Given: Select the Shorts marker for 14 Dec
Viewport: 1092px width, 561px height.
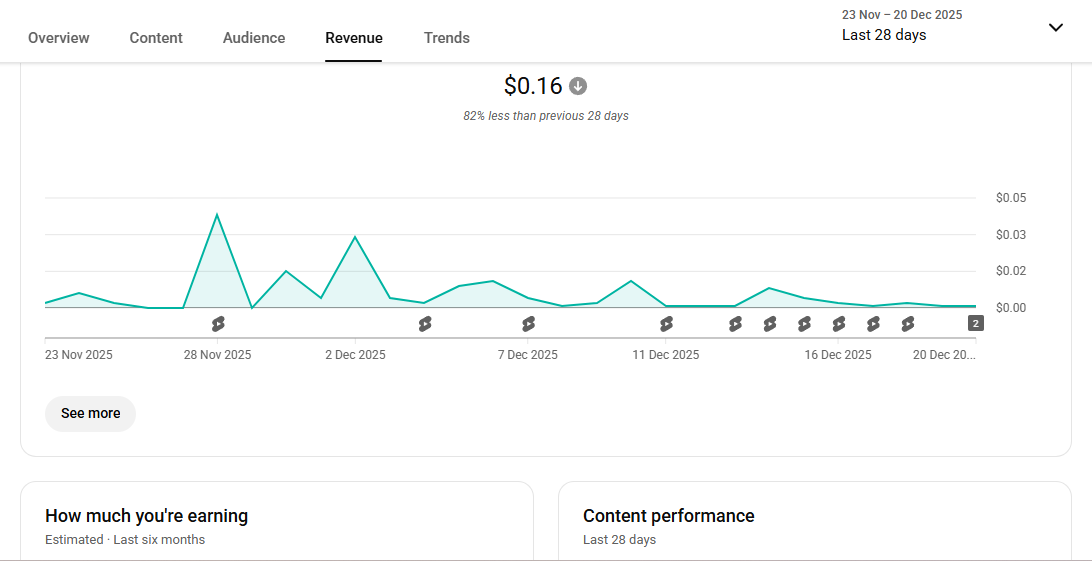Looking at the screenshot, I should click(x=770, y=324).
